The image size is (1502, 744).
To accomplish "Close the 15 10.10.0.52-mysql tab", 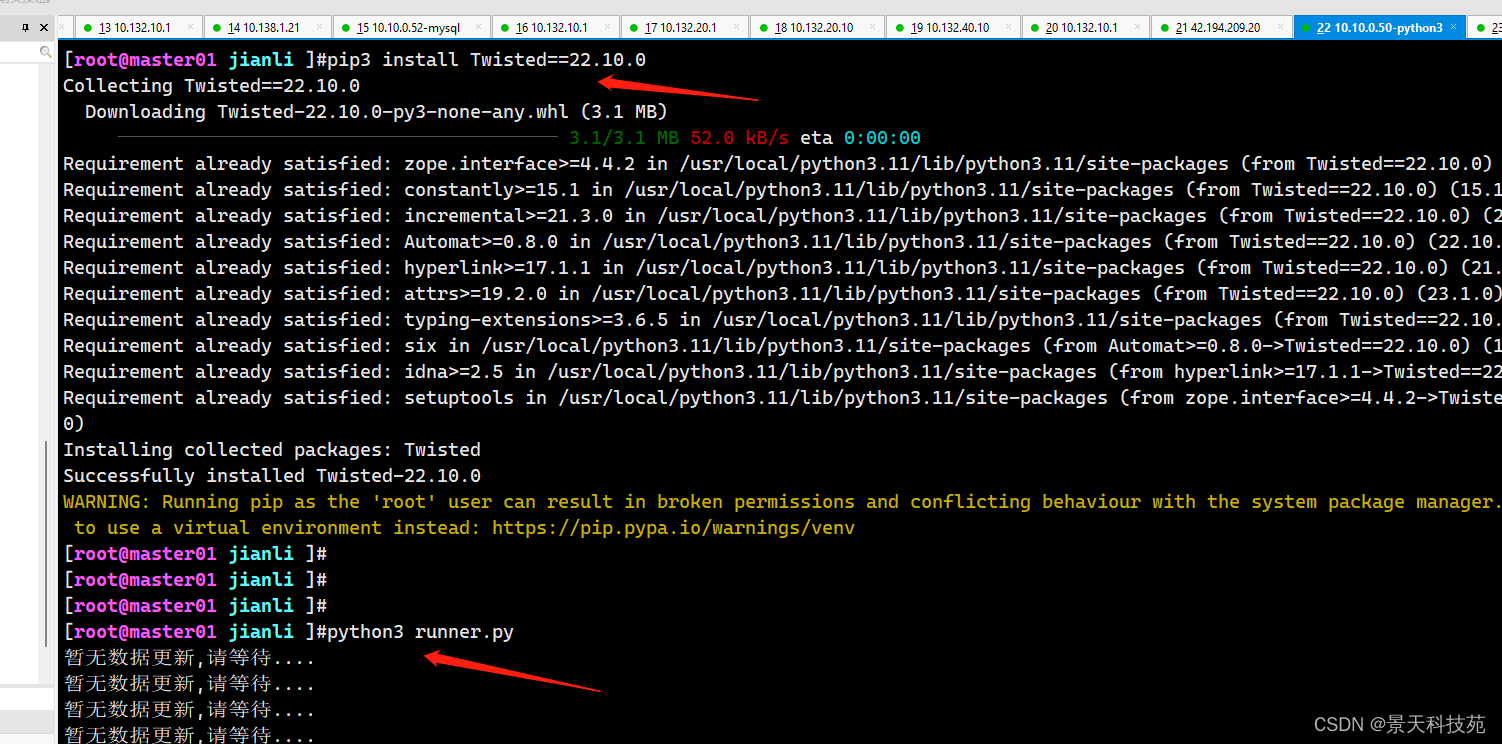I will tap(480, 27).
